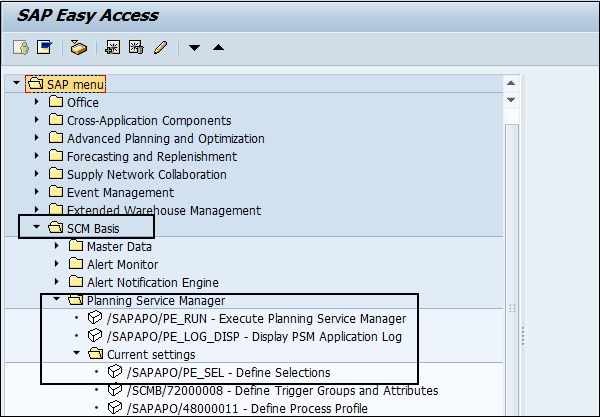The width and height of the screenshot is (600, 417).
Task: Expand the Advanced Planning and Optimization folder
Action: 36,138
